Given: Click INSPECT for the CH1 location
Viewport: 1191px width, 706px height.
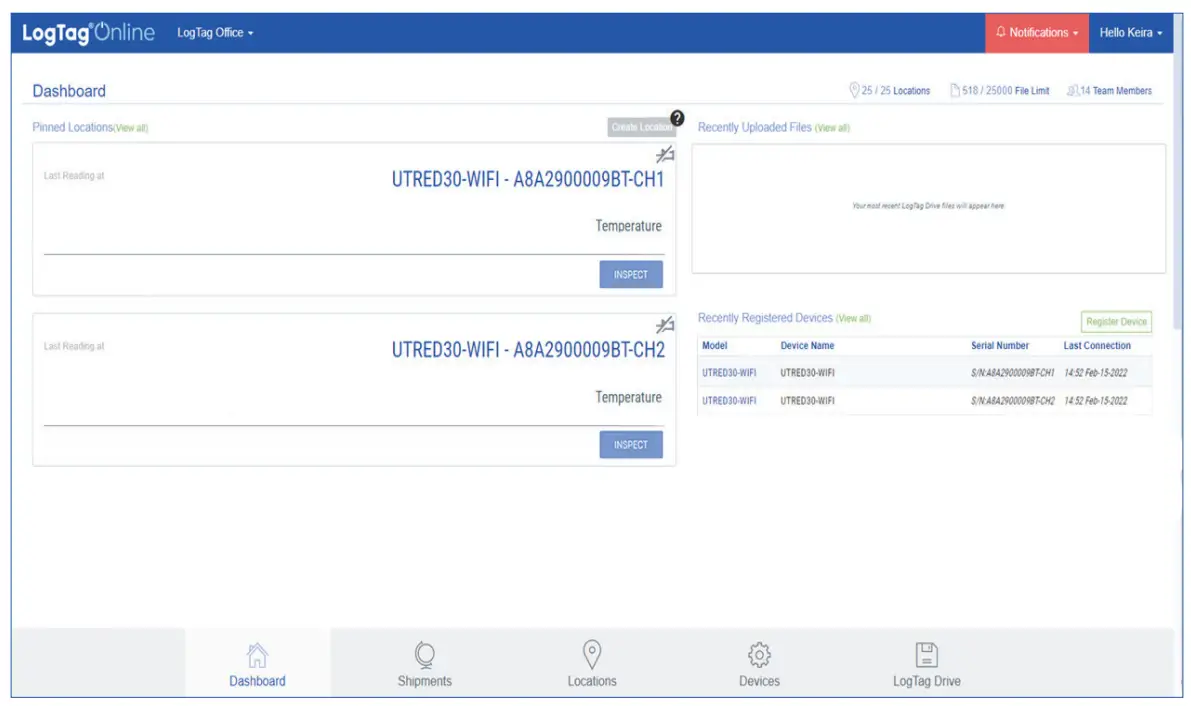Looking at the screenshot, I should pos(631,274).
